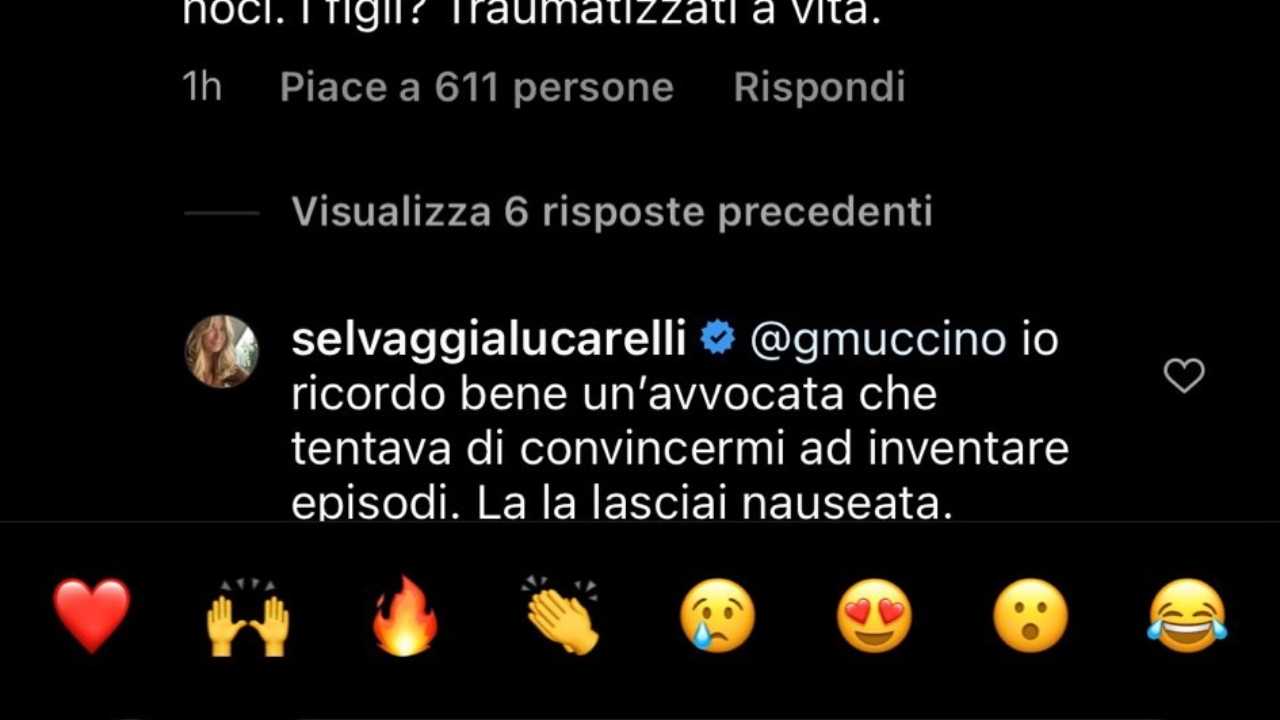Choose the tears of joy emoji
This screenshot has height=720, width=1280.
tap(1187, 615)
